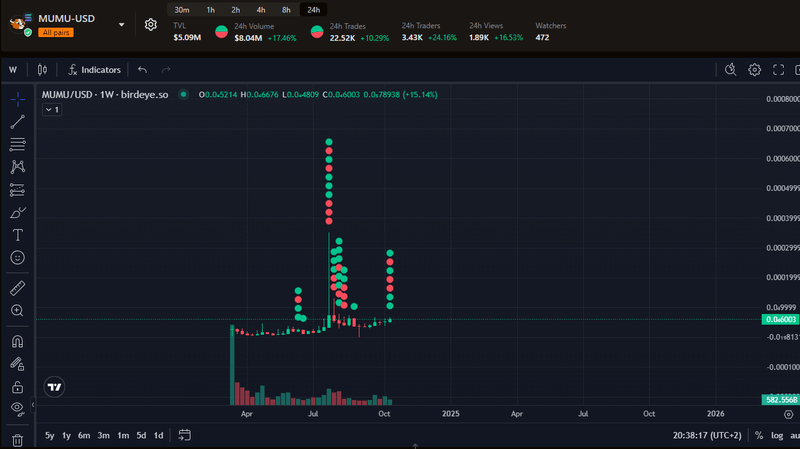This screenshot has height=449, width=800.
Task: Undo the last chart action
Action: [x=142, y=70]
